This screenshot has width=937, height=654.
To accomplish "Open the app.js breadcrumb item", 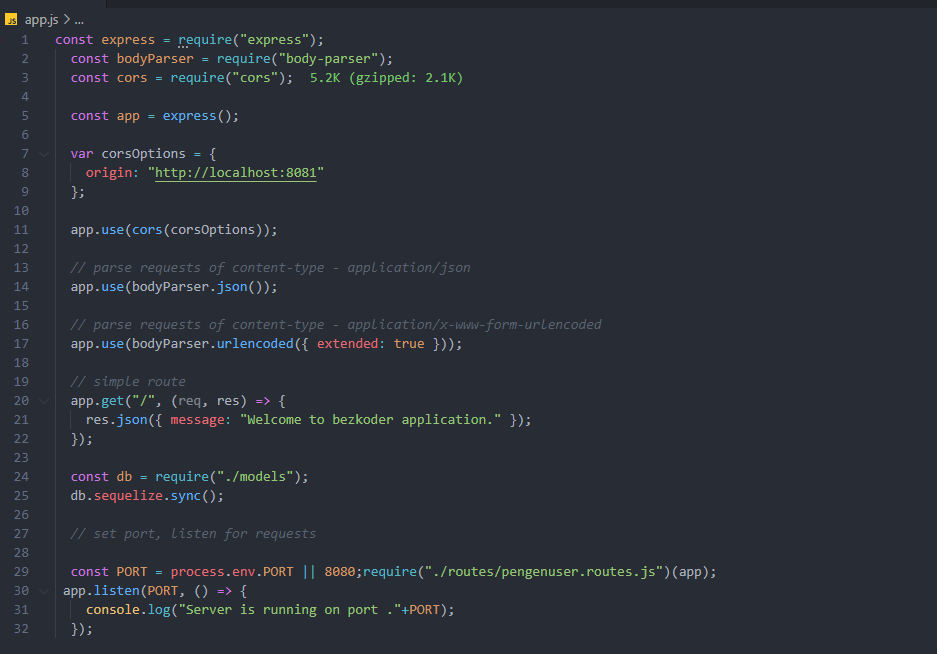I will pos(41,20).
